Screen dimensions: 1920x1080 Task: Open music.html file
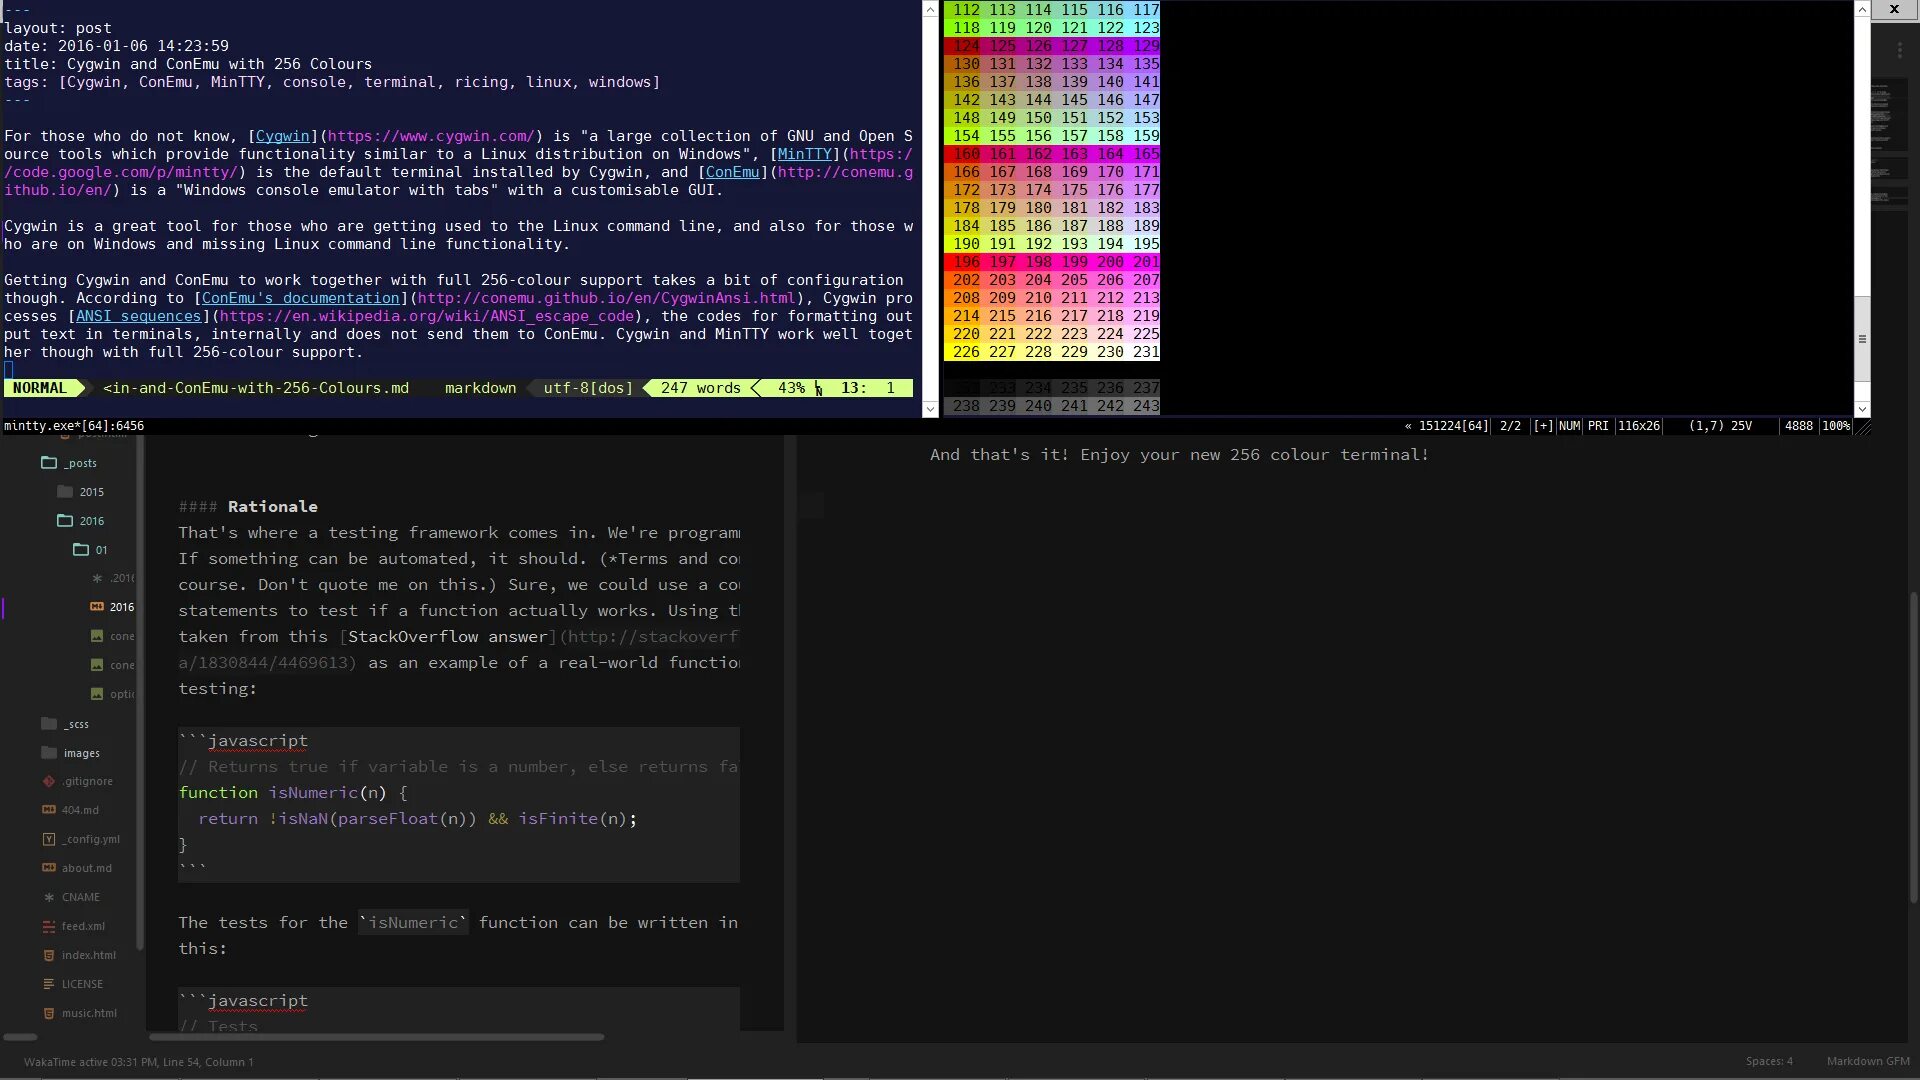(x=89, y=1014)
